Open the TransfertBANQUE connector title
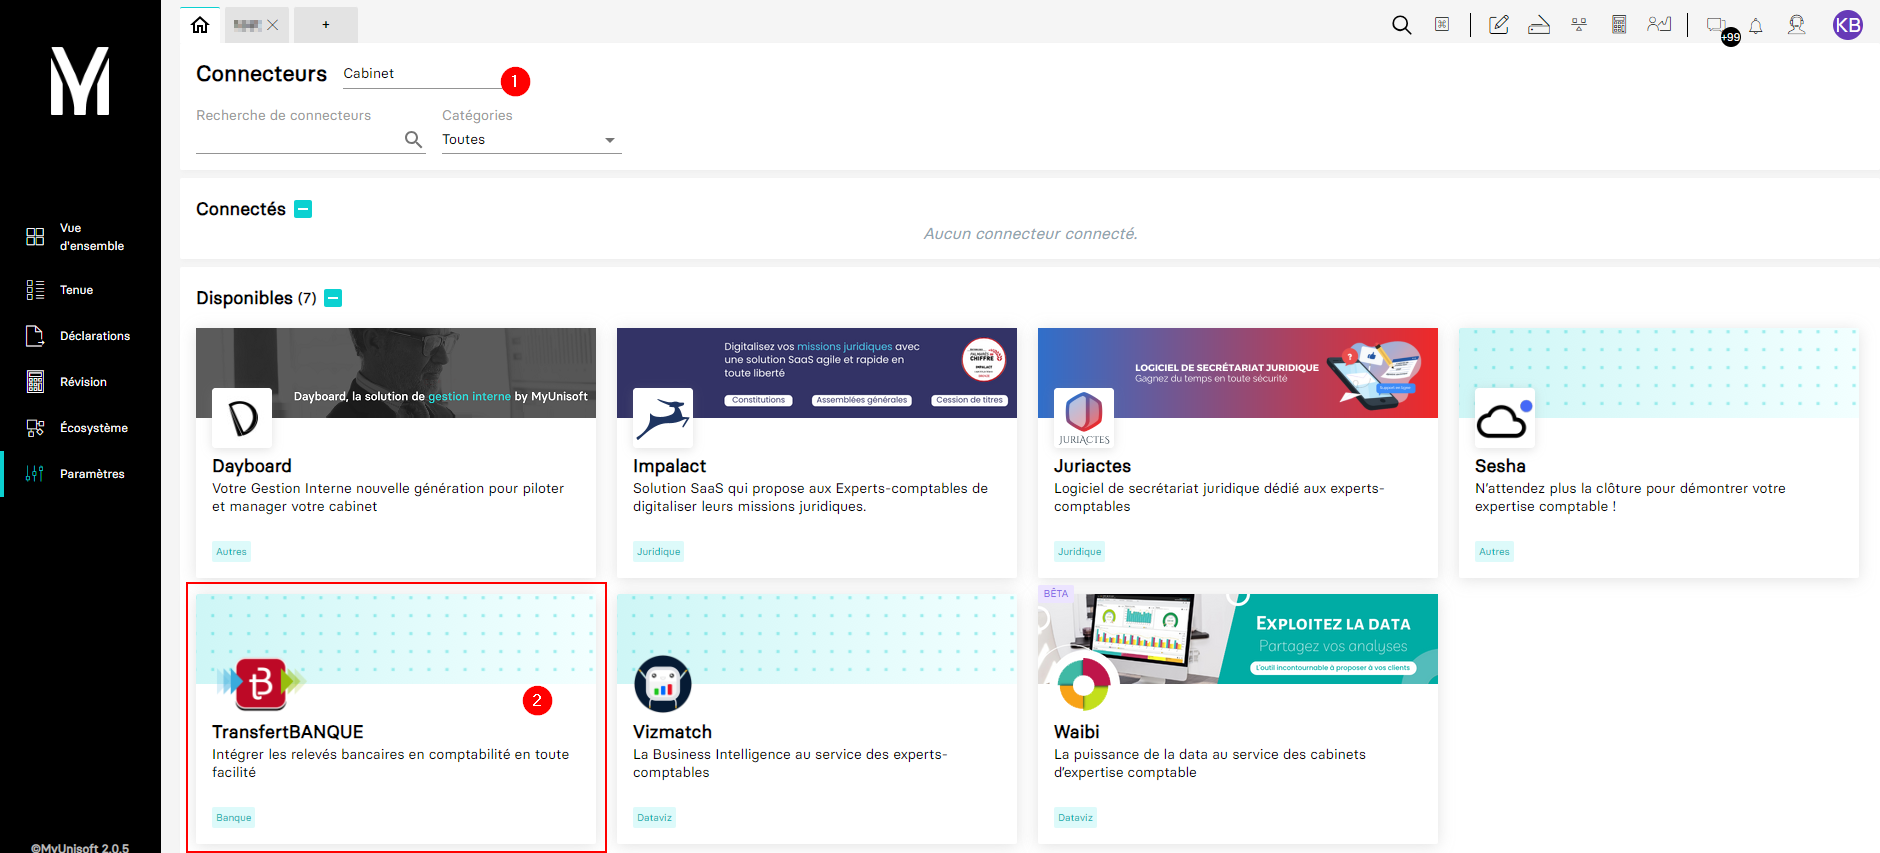Viewport: 1880px width, 853px height. click(x=288, y=732)
